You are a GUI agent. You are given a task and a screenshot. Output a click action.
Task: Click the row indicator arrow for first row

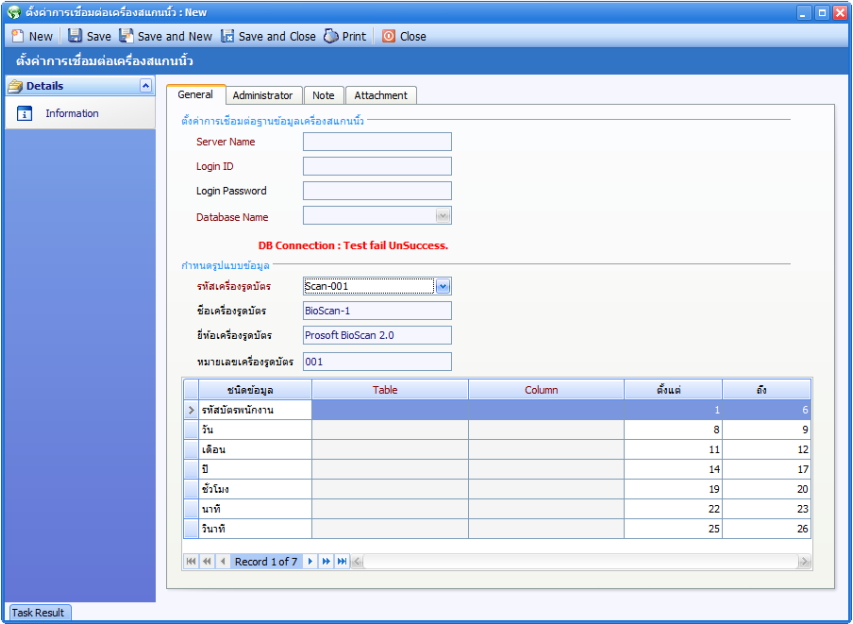coord(191,410)
